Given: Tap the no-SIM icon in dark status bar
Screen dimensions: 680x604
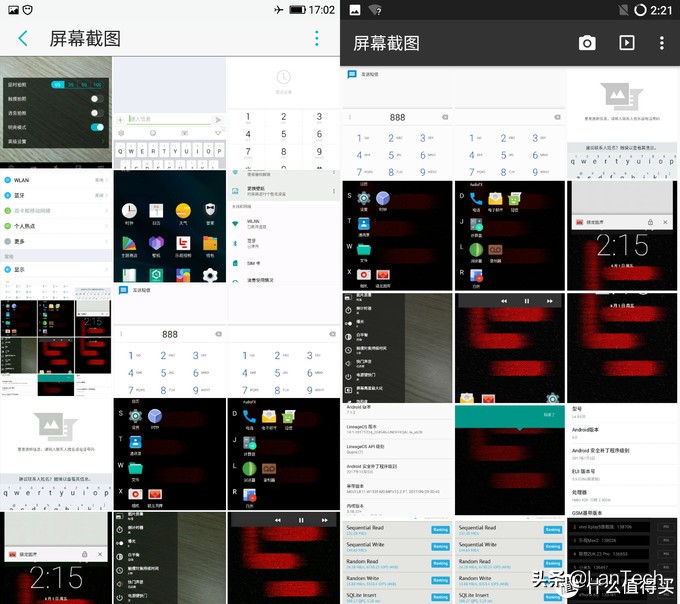Looking at the screenshot, I should [623, 10].
